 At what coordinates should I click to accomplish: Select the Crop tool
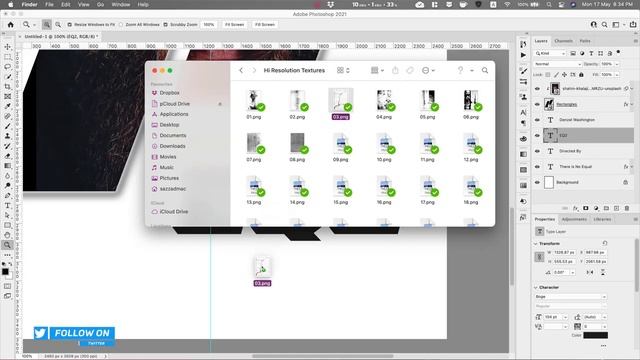point(7,87)
